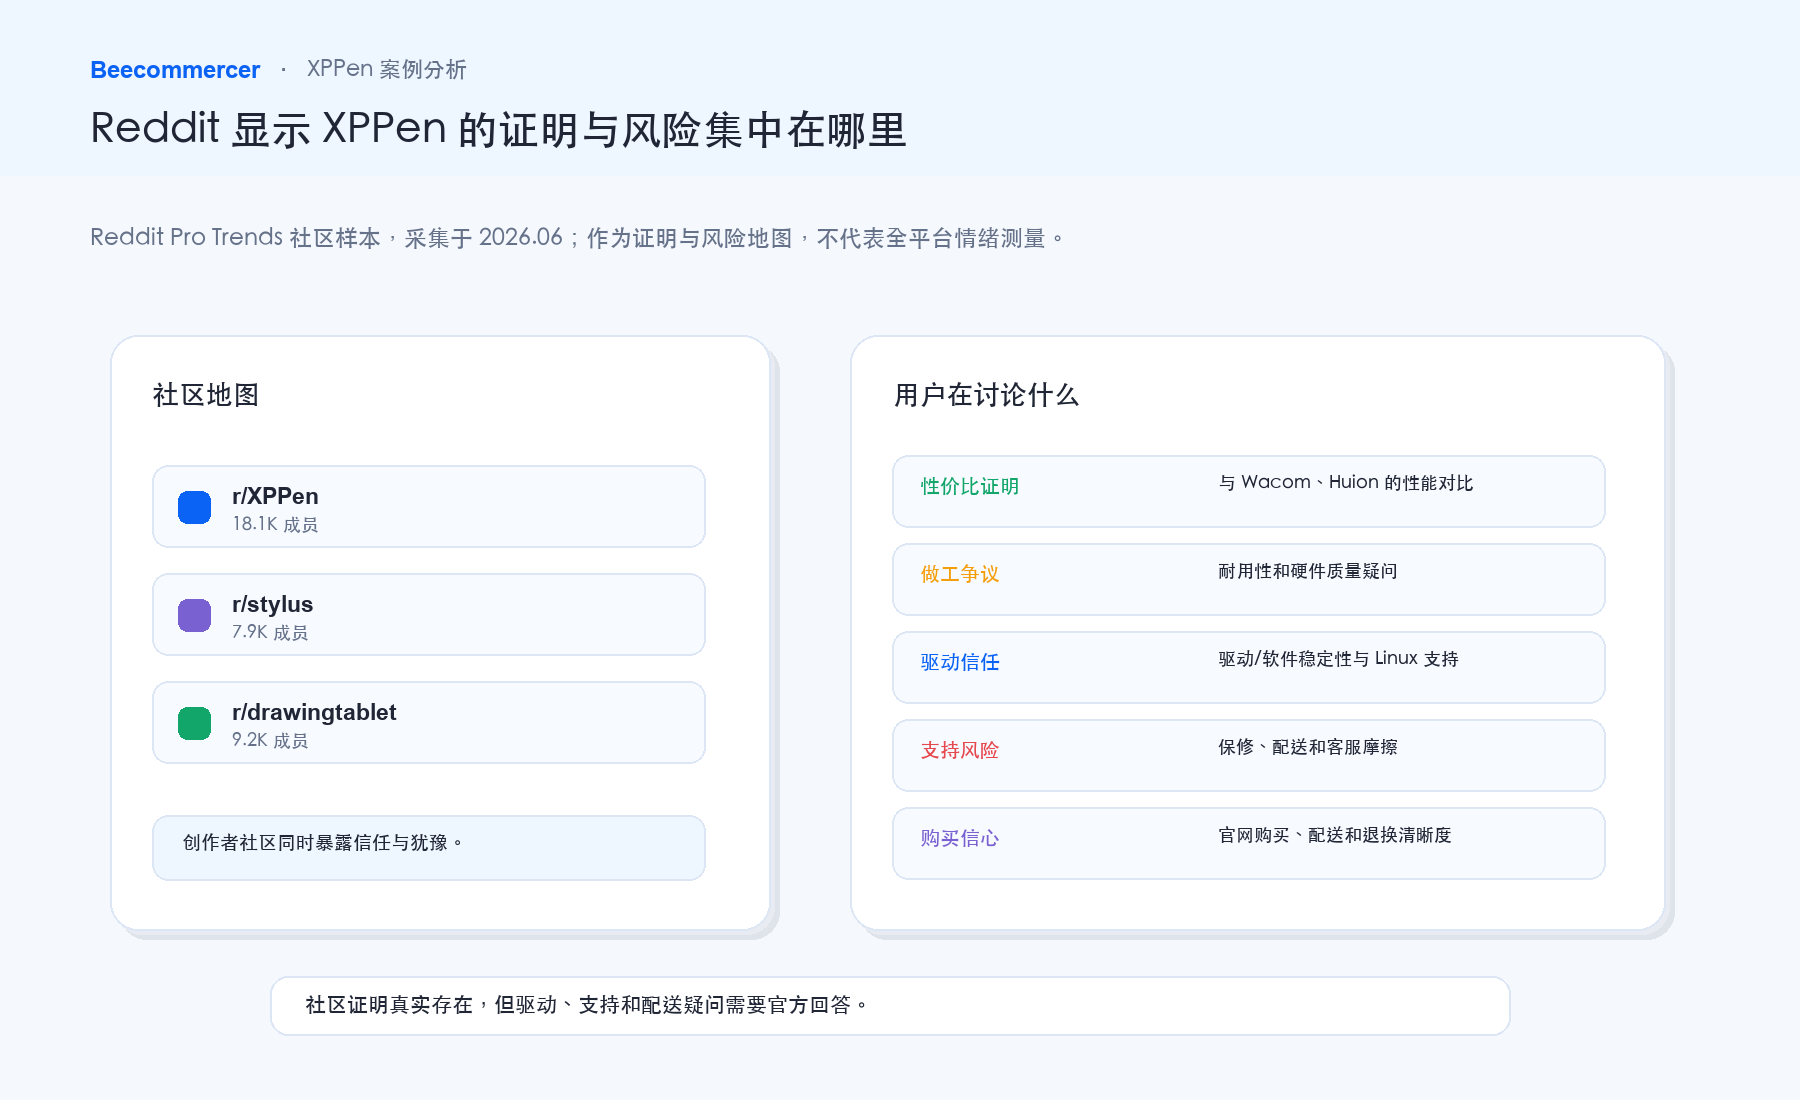Click 驱动/软件稳定性与 Linux 支持 description
Image resolution: width=1800 pixels, height=1100 pixels.
coord(1338,659)
